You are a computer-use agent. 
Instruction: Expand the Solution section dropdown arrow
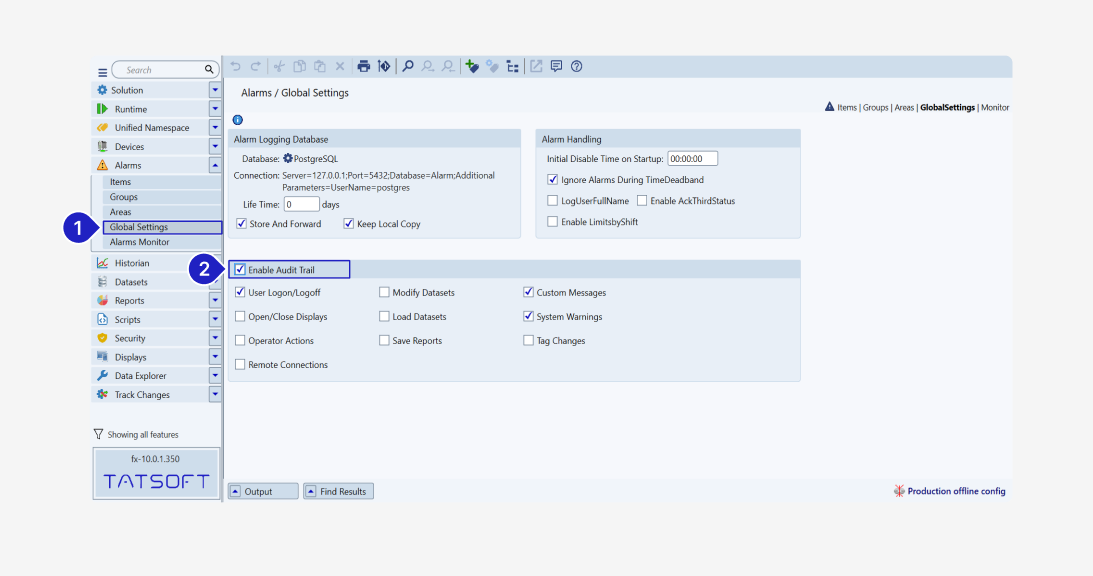[215, 90]
